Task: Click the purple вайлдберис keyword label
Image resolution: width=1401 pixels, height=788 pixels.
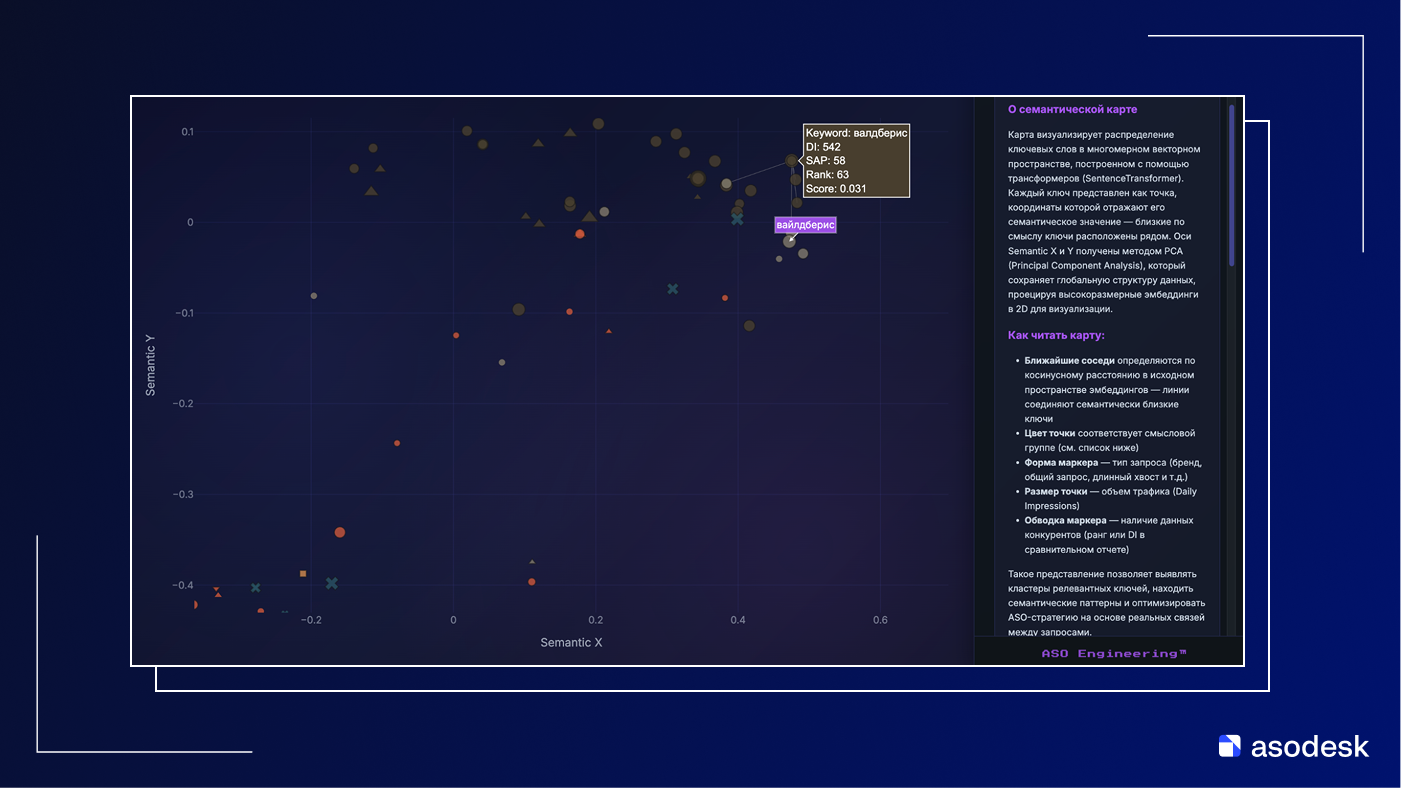Action: 805,225
